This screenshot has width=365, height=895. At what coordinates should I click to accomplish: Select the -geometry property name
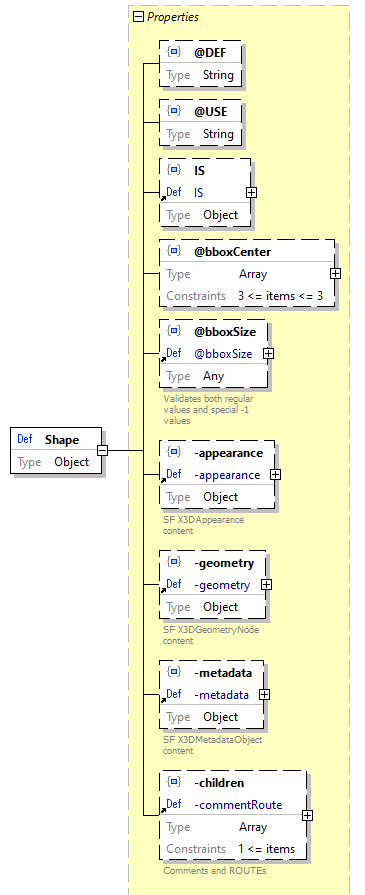tap(224, 563)
